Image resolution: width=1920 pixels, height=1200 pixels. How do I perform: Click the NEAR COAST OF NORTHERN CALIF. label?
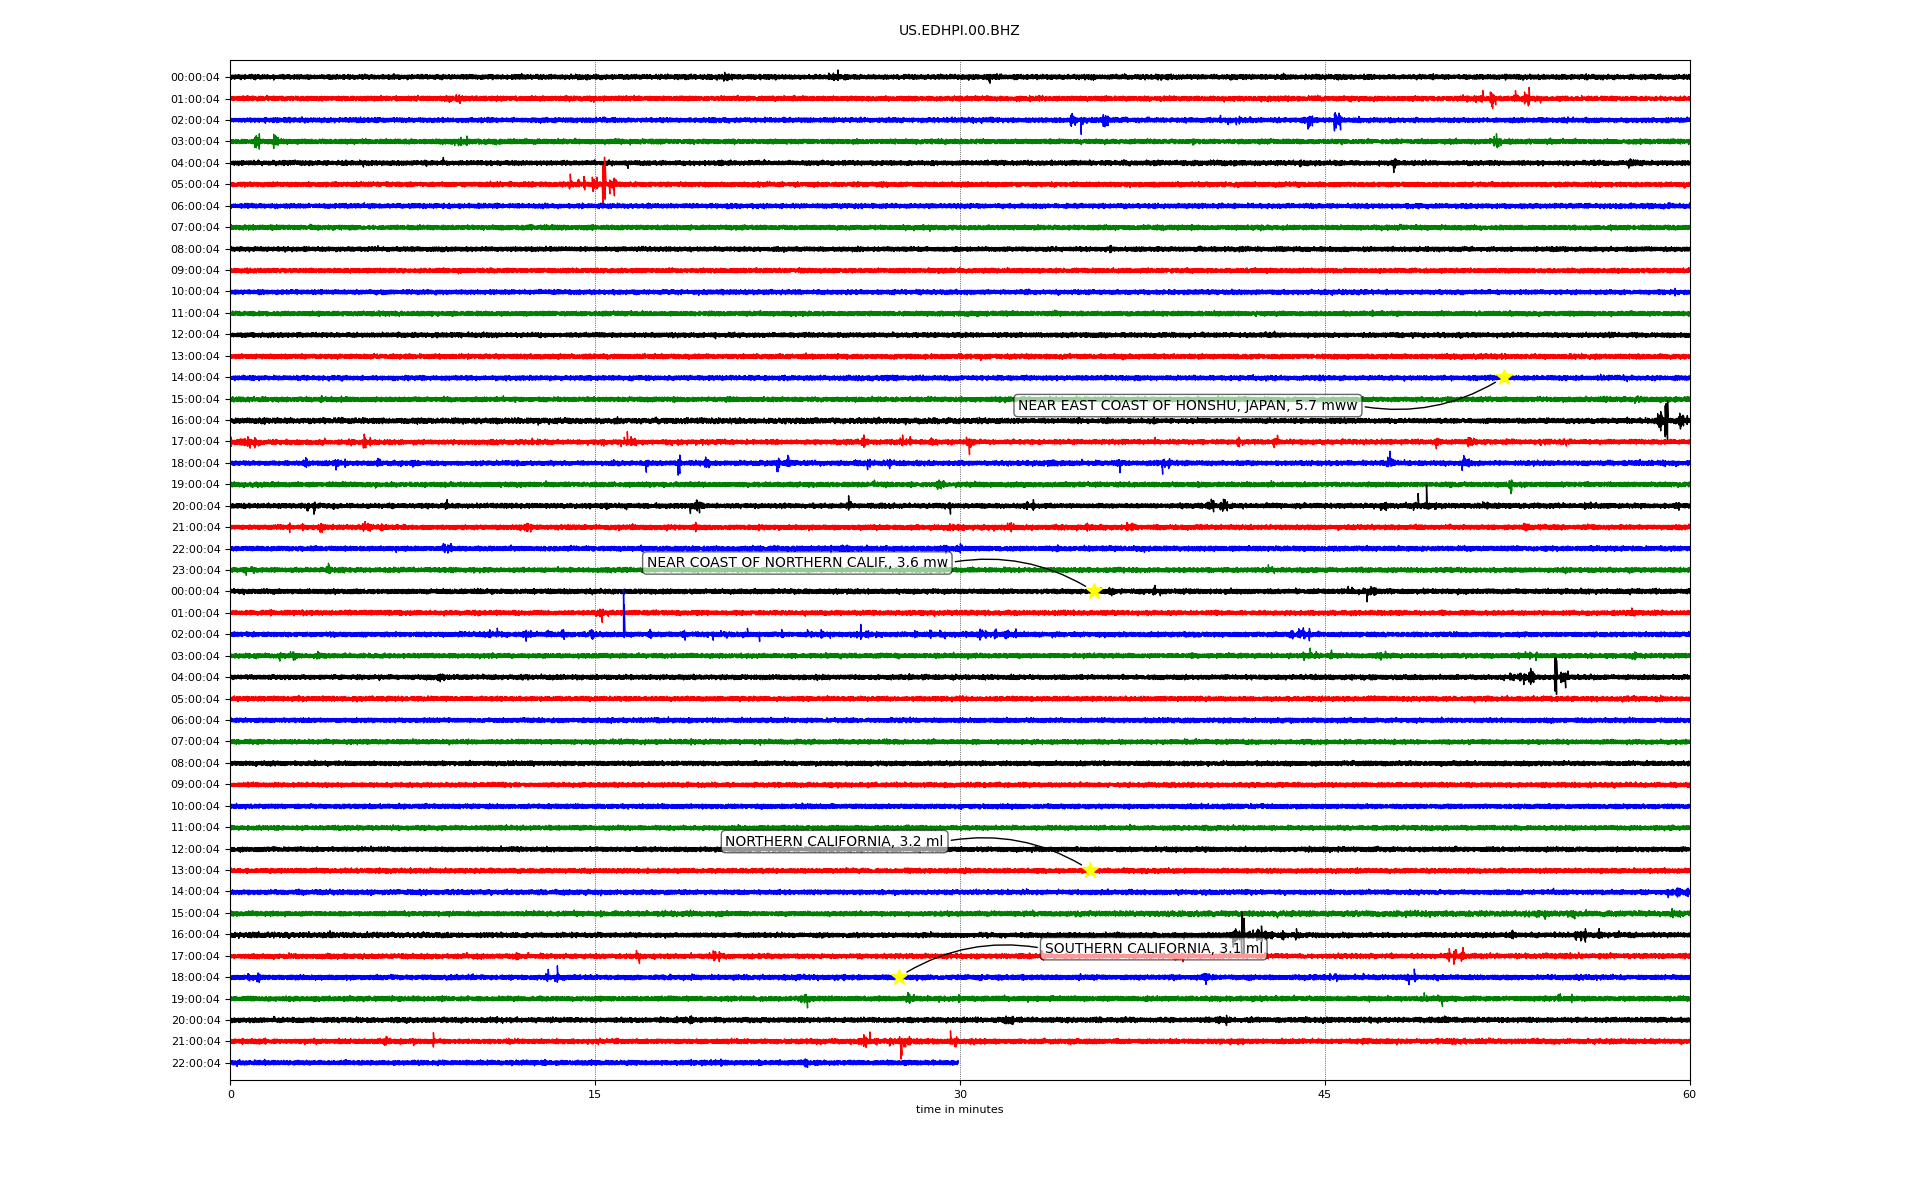click(x=797, y=563)
